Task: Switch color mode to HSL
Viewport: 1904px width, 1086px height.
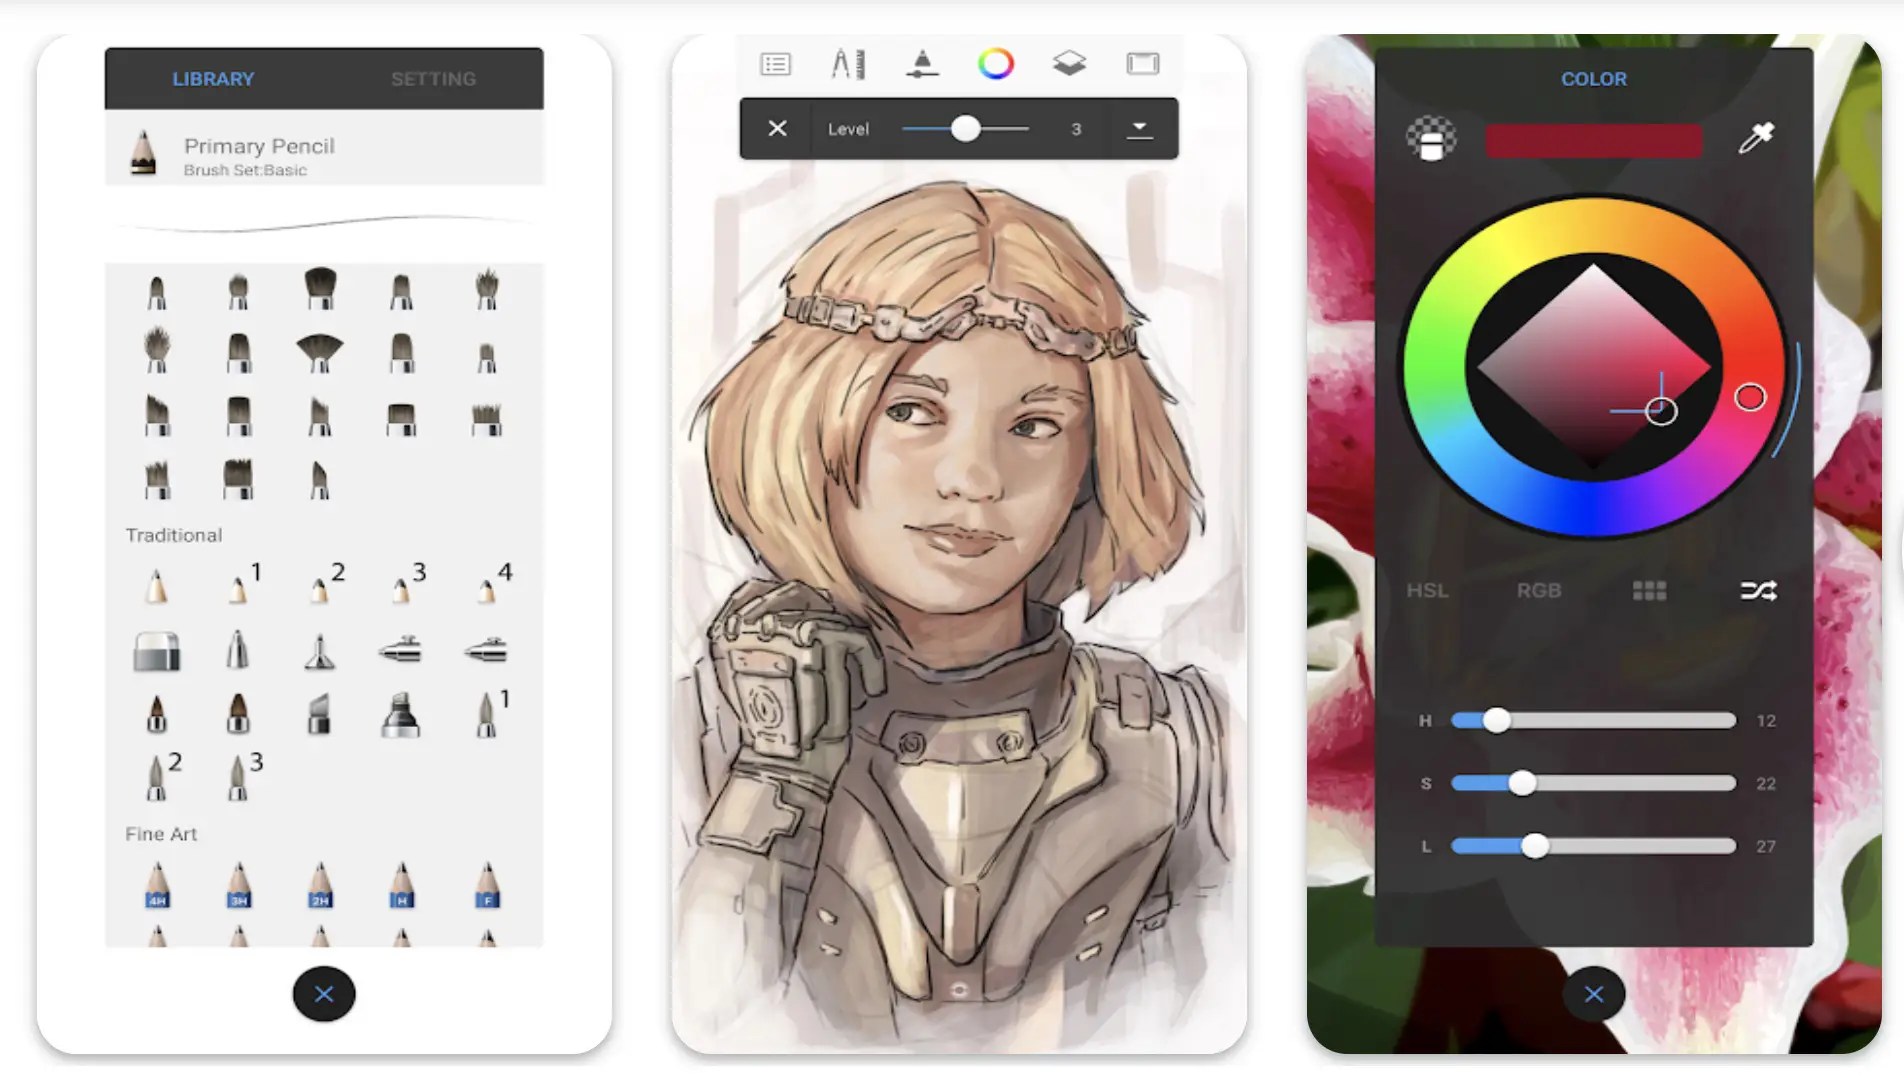Action: pos(1427,590)
